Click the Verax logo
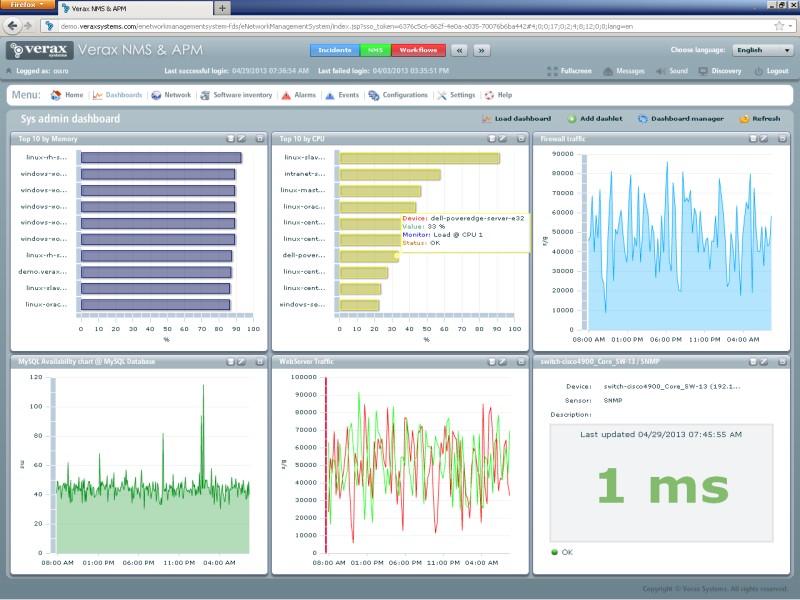This screenshot has width=800, height=600. [x=40, y=50]
